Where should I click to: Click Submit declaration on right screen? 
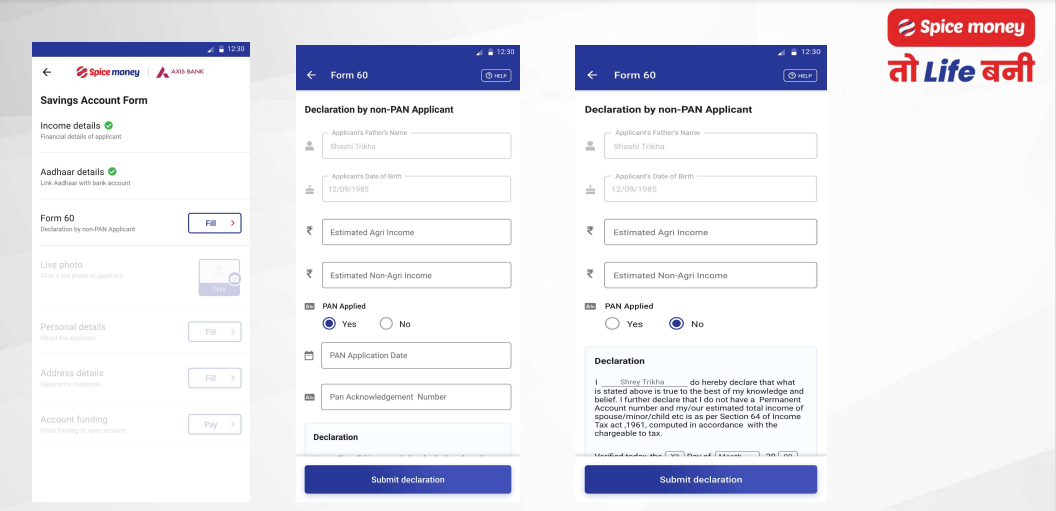coord(700,479)
